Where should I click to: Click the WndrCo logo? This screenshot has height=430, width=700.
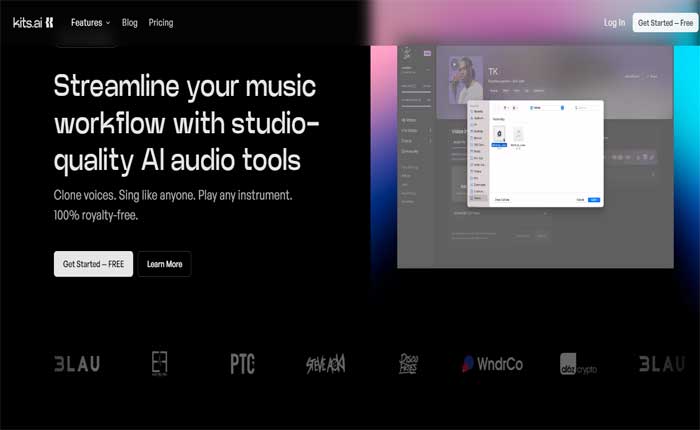(x=492, y=364)
